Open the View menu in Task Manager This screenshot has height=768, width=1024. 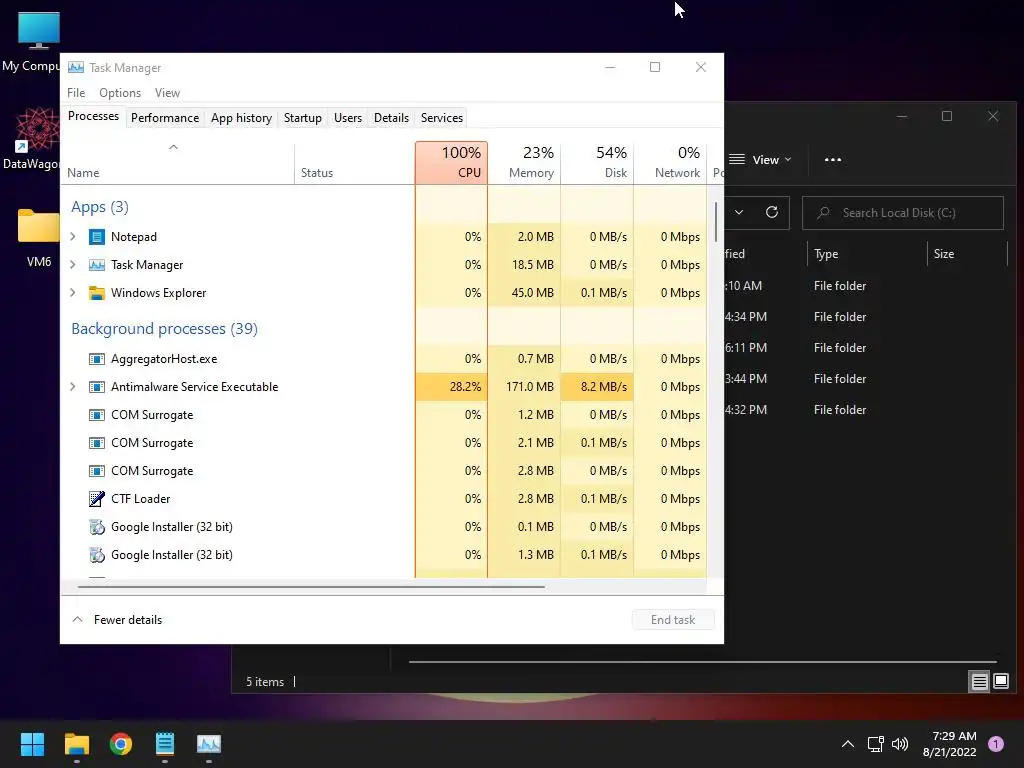point(167,93)
